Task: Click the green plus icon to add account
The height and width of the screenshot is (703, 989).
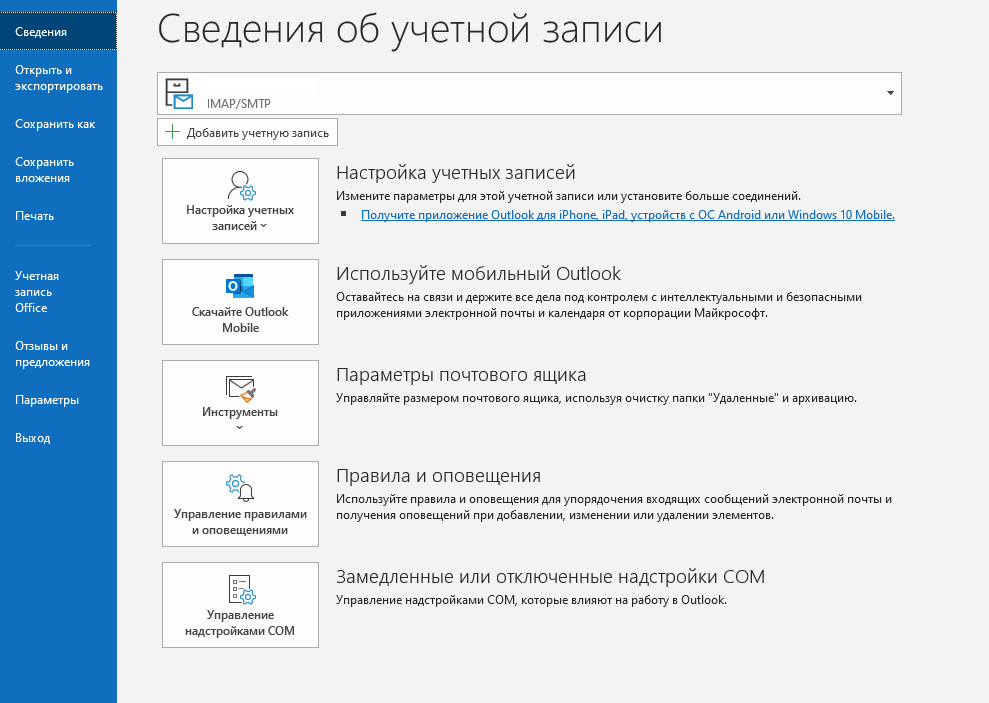Action: [x=172, y=132]
